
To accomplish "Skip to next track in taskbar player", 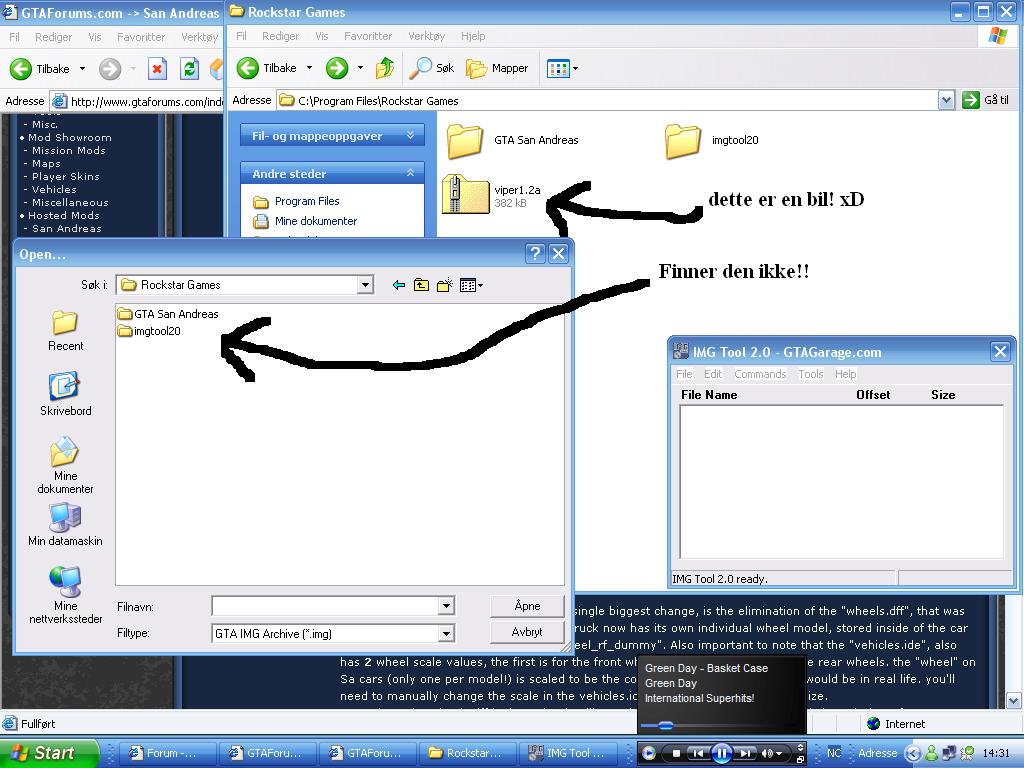I will point(745,754).
